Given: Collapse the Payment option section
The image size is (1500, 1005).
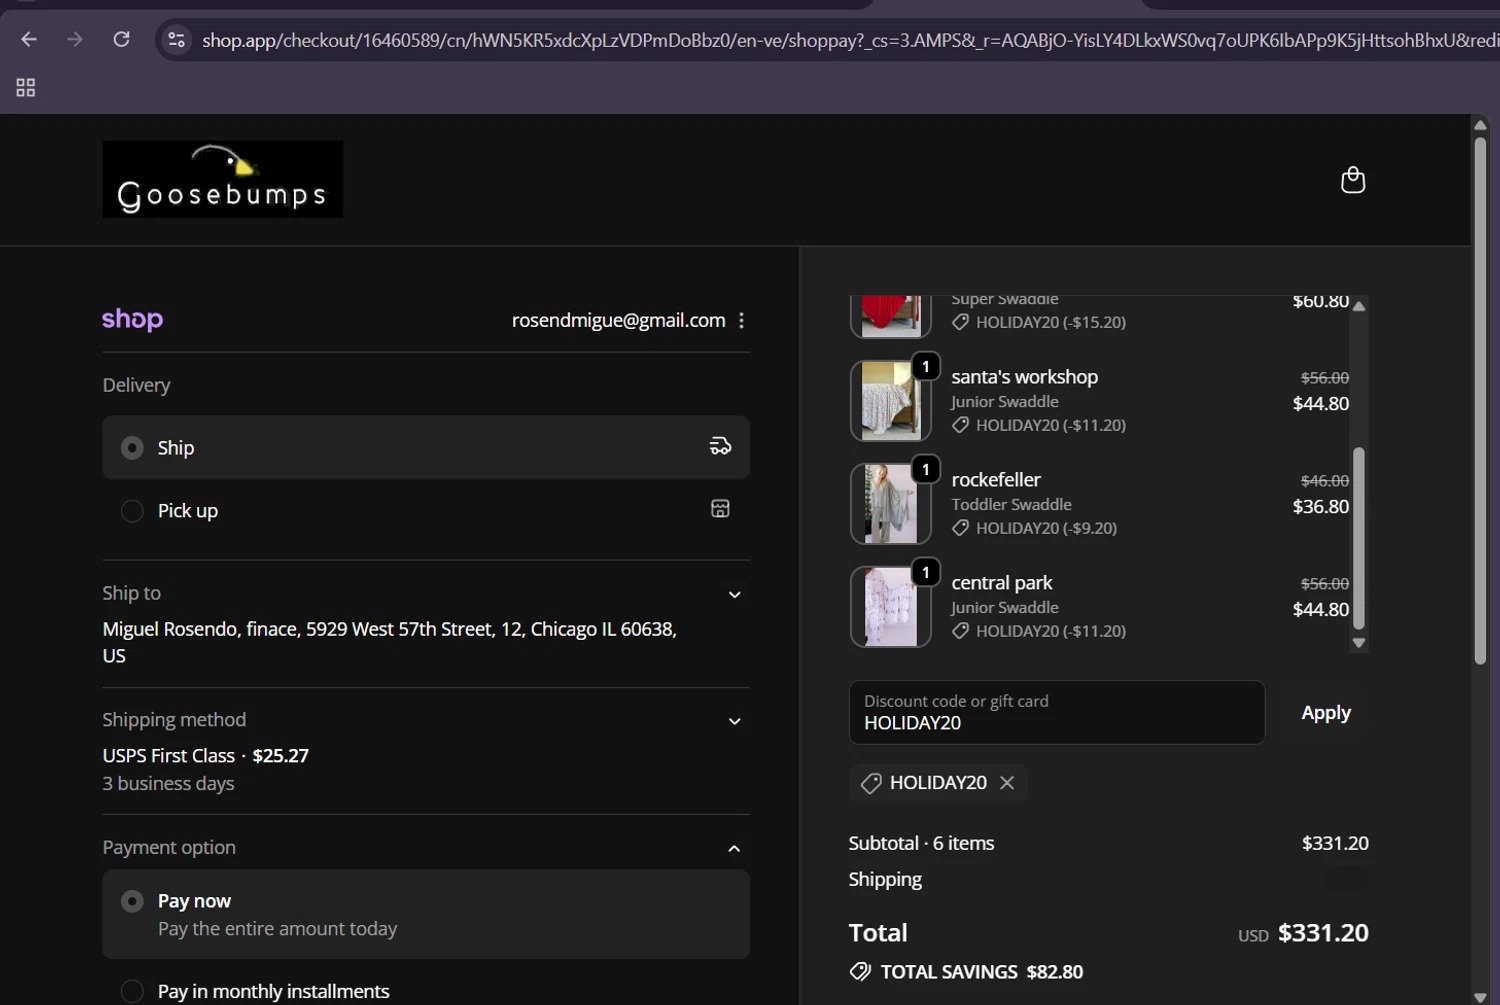Looking at the screenshot, I should (734, 848).
